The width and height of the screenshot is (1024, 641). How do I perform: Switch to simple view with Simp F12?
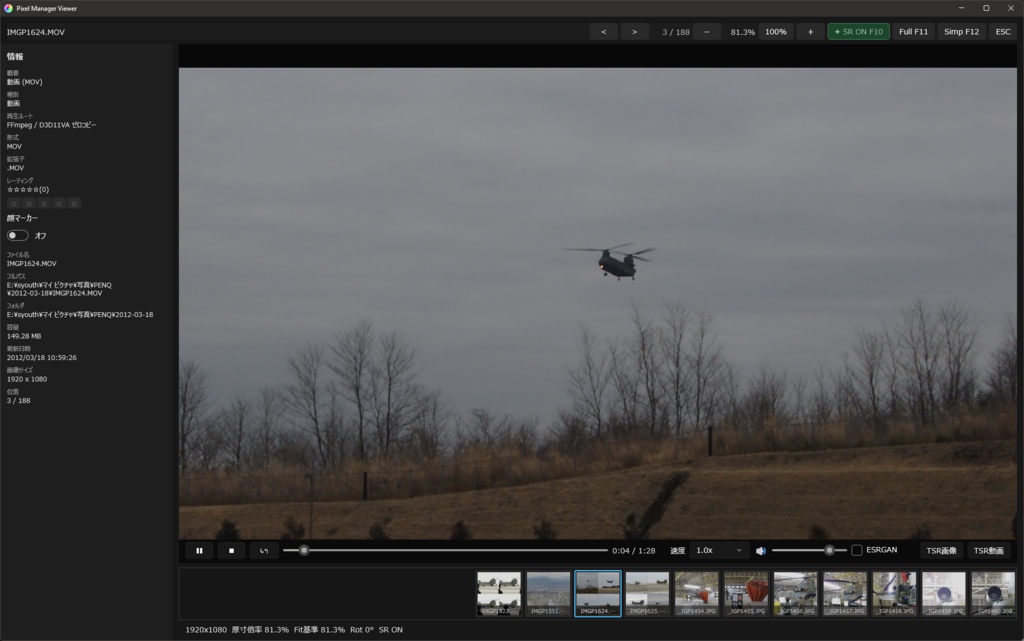961,31
